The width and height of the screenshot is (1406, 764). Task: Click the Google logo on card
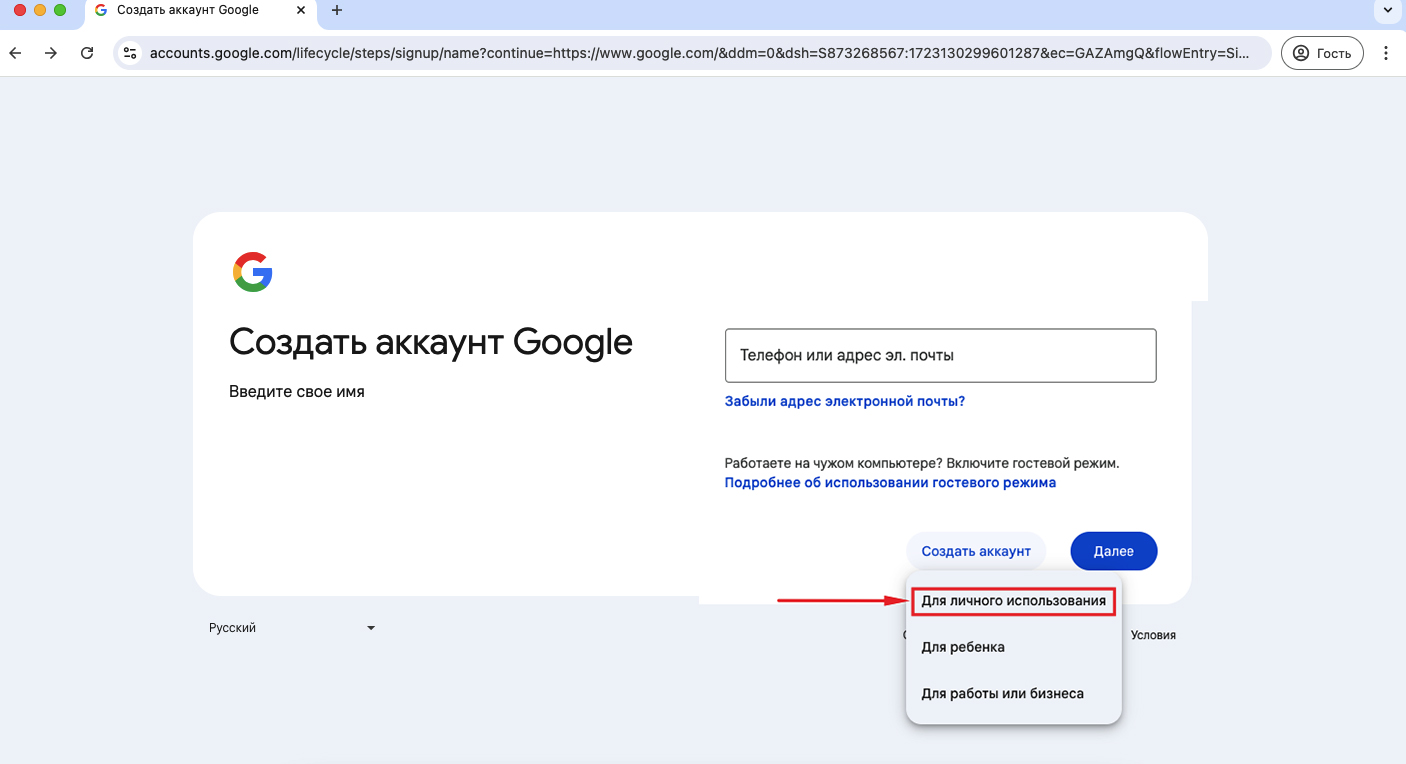click(x=253, y=272)
